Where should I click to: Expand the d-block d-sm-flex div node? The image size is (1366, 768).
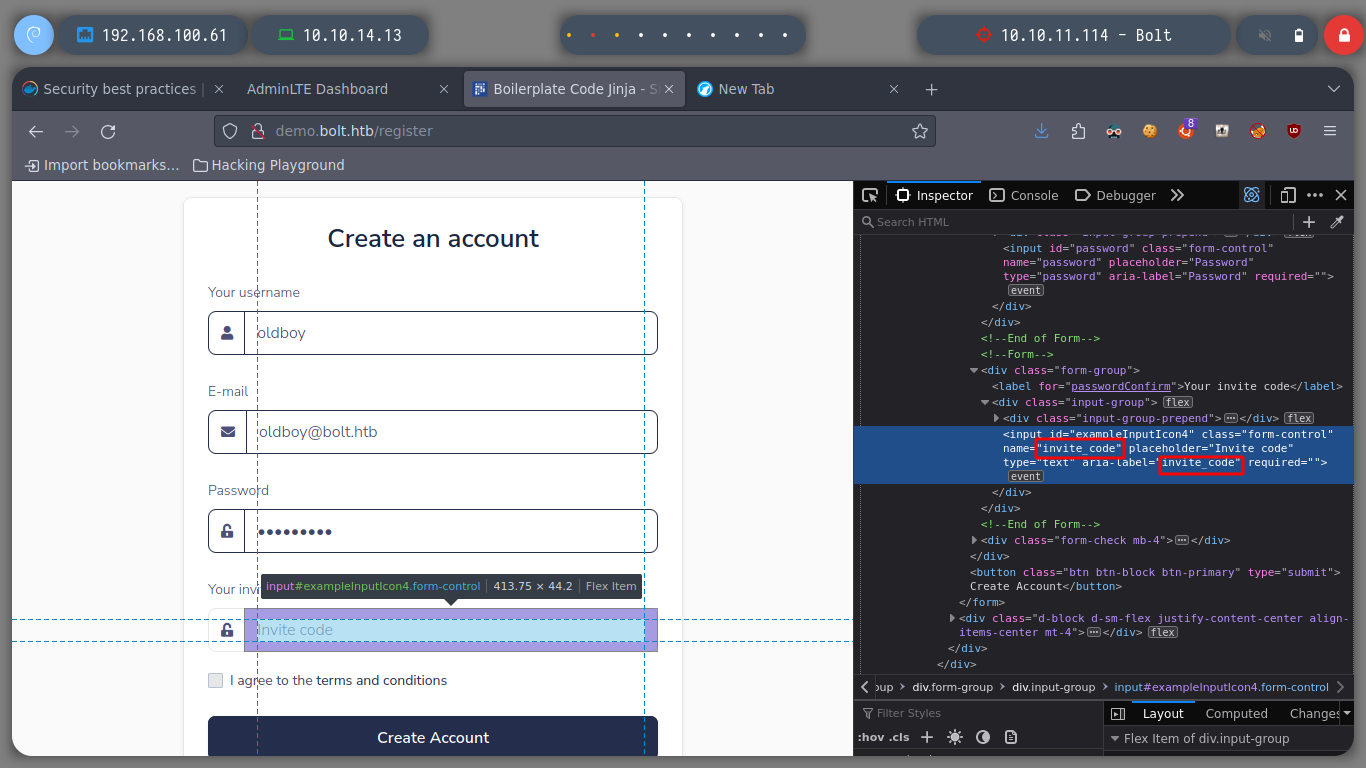pos(953,618)
